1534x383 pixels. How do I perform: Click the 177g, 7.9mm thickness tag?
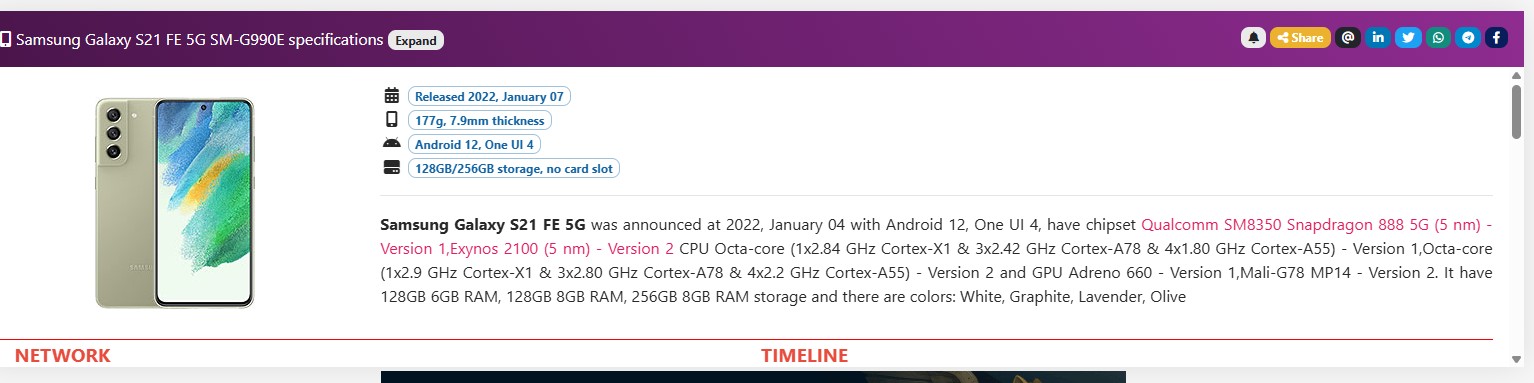[x=479, y=121]
